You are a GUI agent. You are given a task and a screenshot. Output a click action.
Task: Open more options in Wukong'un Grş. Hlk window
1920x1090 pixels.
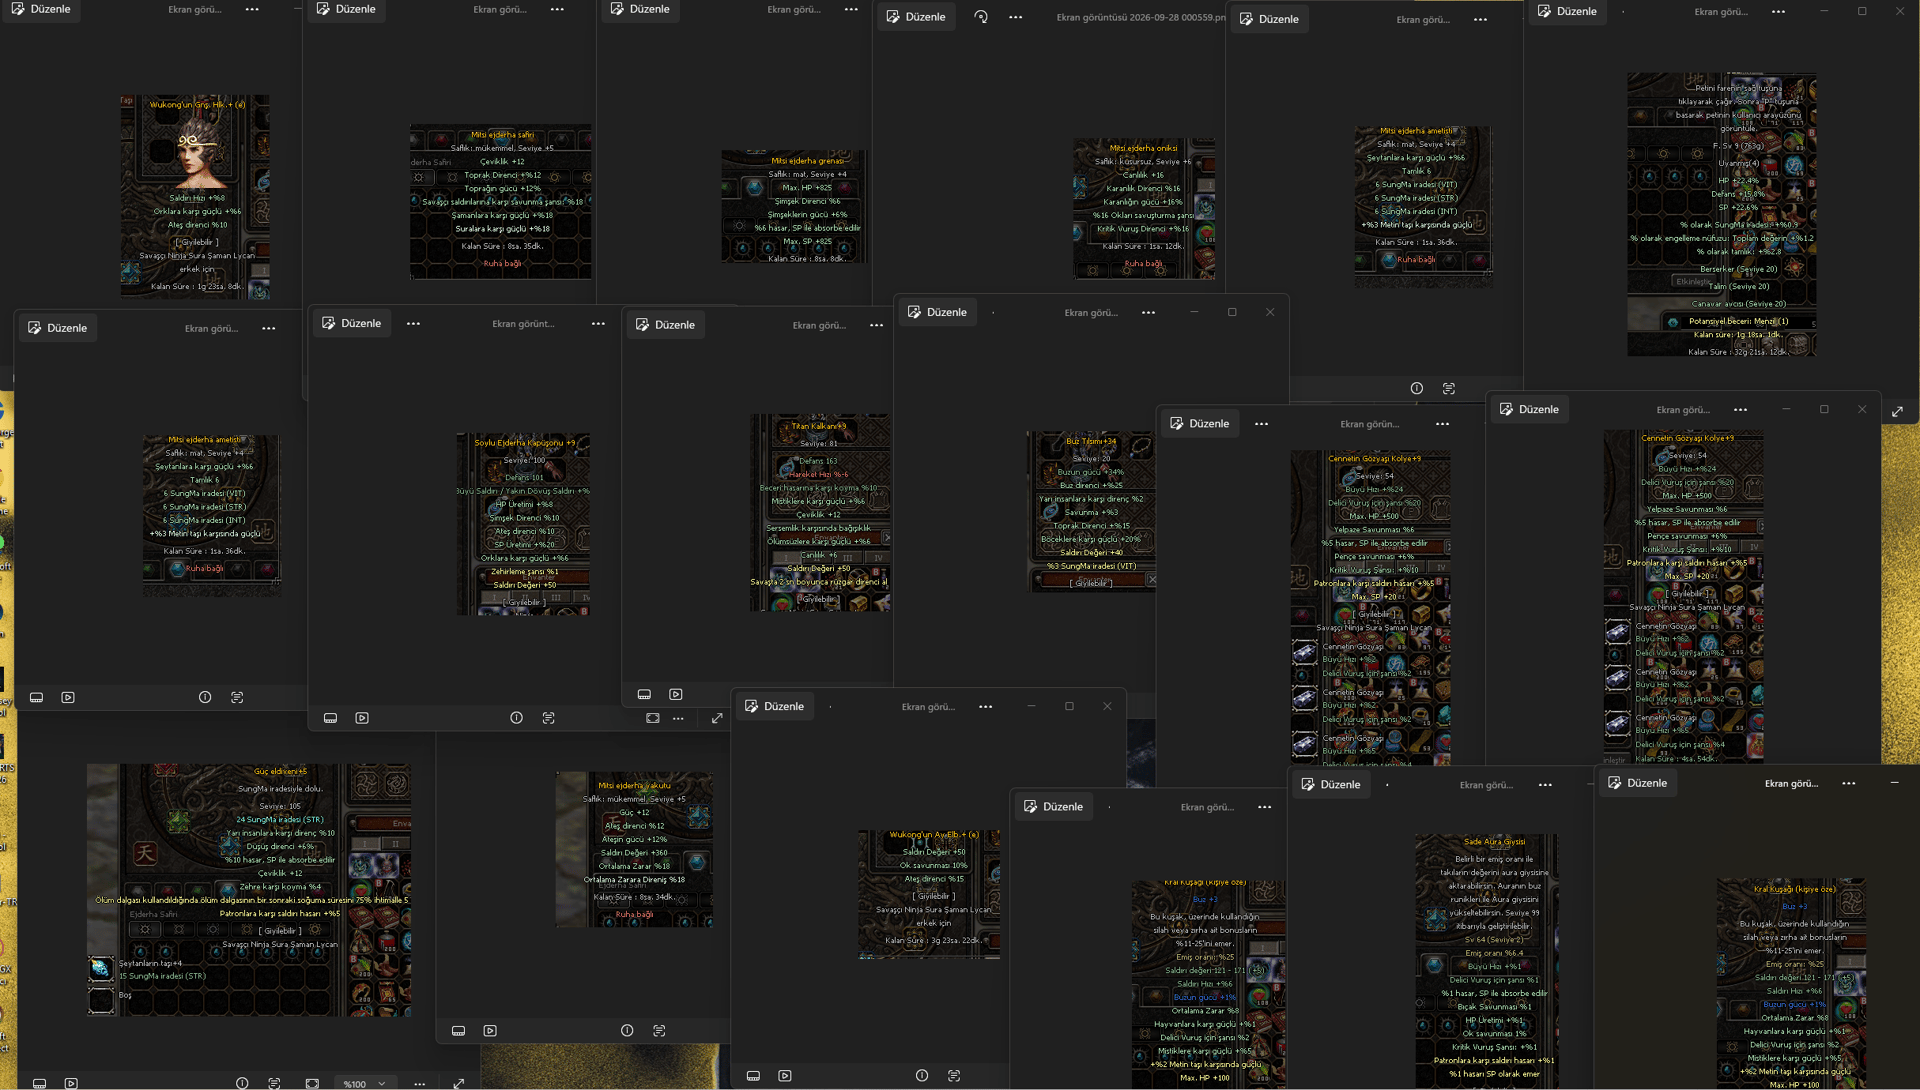(x=252, y=9)
